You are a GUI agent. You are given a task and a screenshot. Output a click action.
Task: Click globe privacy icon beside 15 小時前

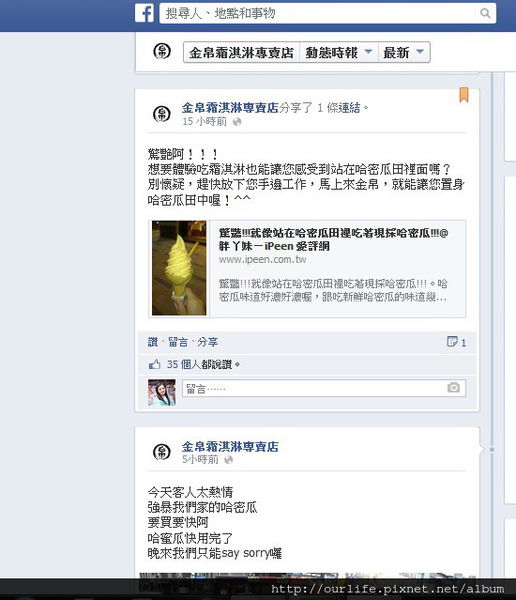[x=237, y=122]
